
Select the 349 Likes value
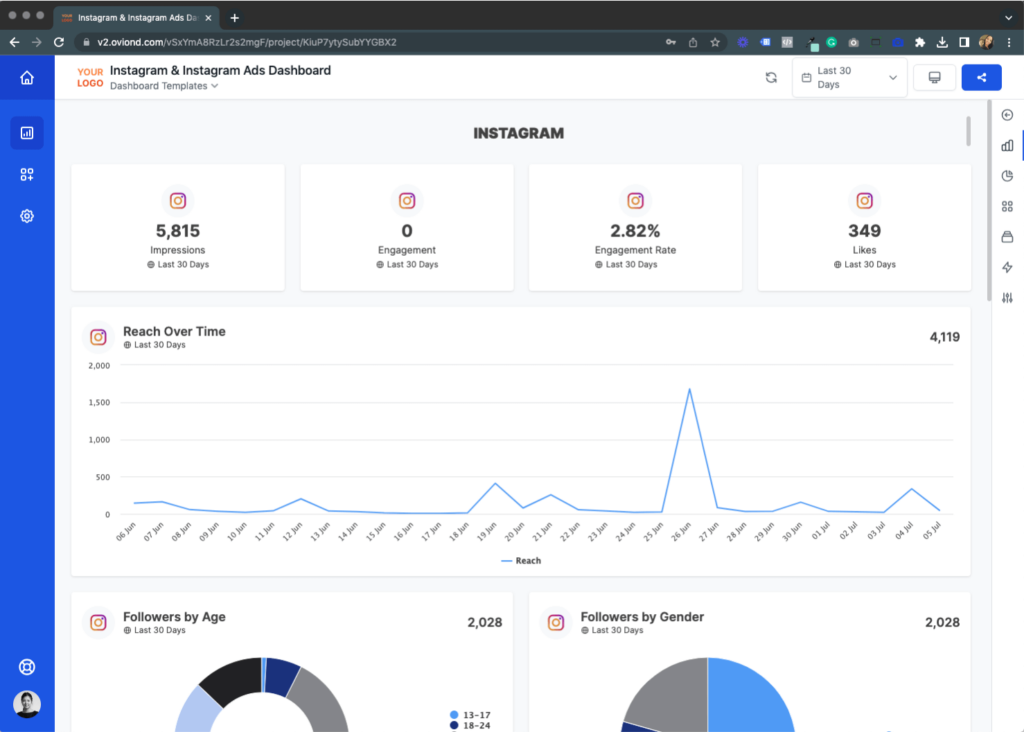tap(865, 231)
